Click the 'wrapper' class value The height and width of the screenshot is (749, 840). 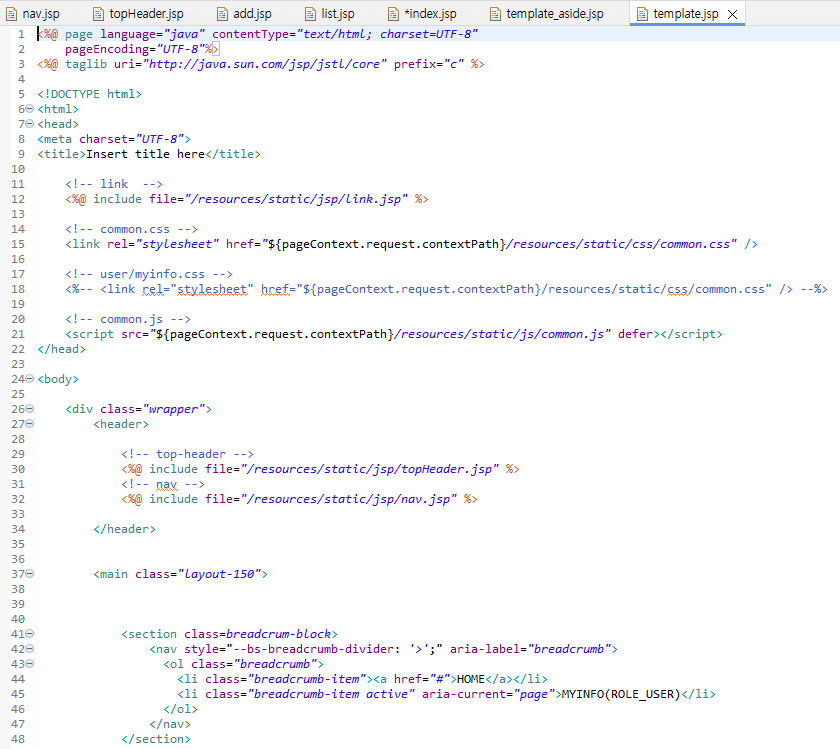[174, 409]
